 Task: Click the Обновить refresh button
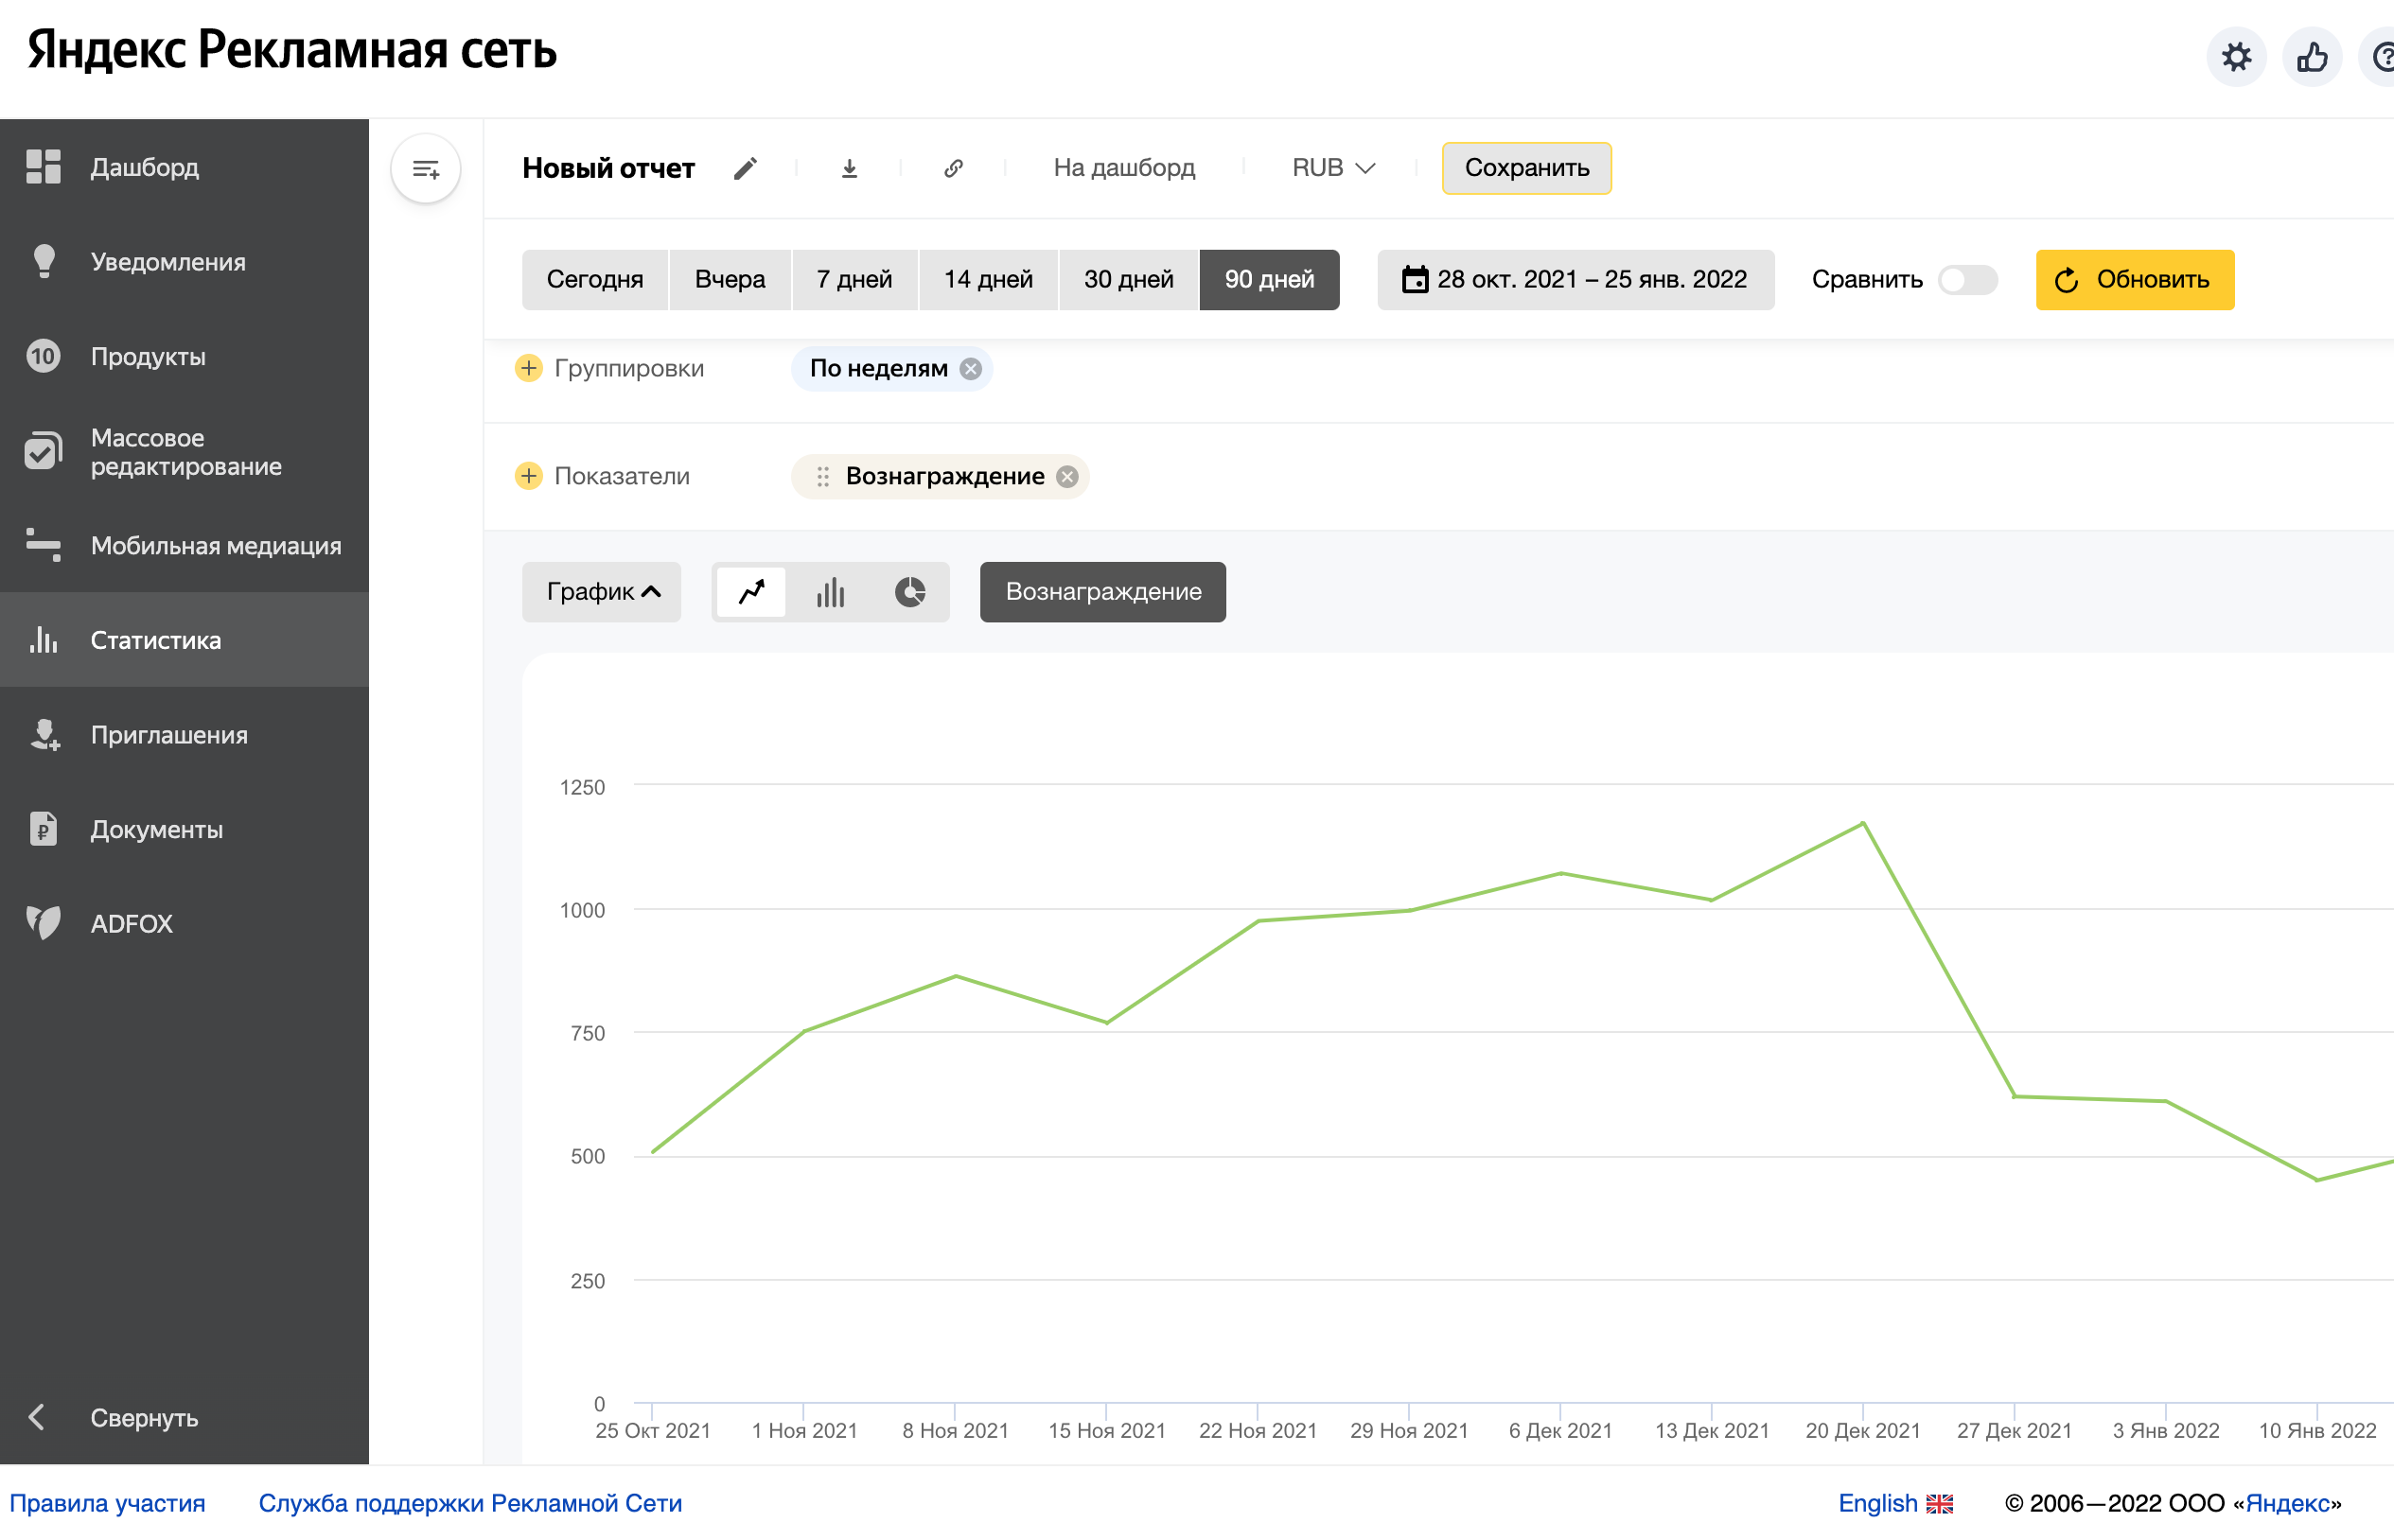(x=2134, y=280)
